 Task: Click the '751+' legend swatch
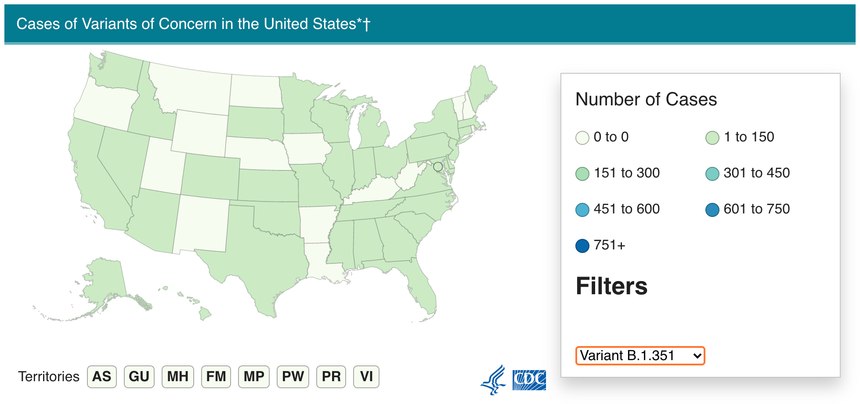coord(582,246)
